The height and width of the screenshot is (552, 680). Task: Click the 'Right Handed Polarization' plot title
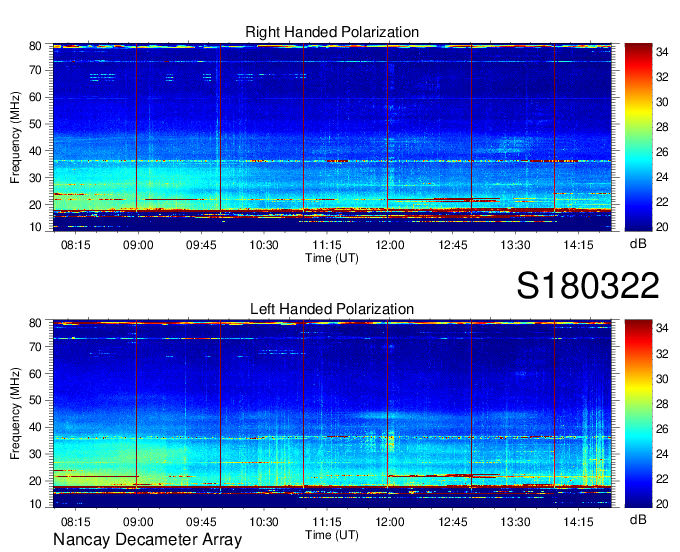[x=332, y=32]
